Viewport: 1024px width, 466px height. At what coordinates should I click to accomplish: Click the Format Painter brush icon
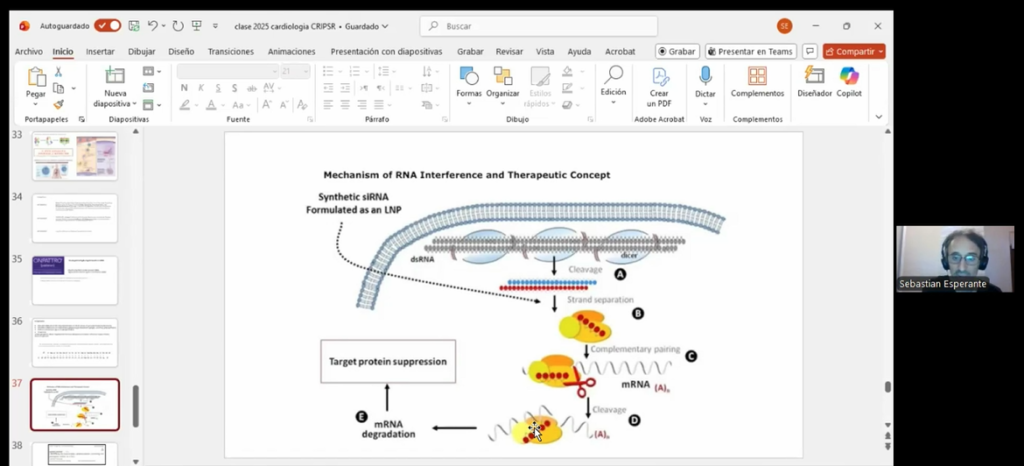(x=59, y=104)
